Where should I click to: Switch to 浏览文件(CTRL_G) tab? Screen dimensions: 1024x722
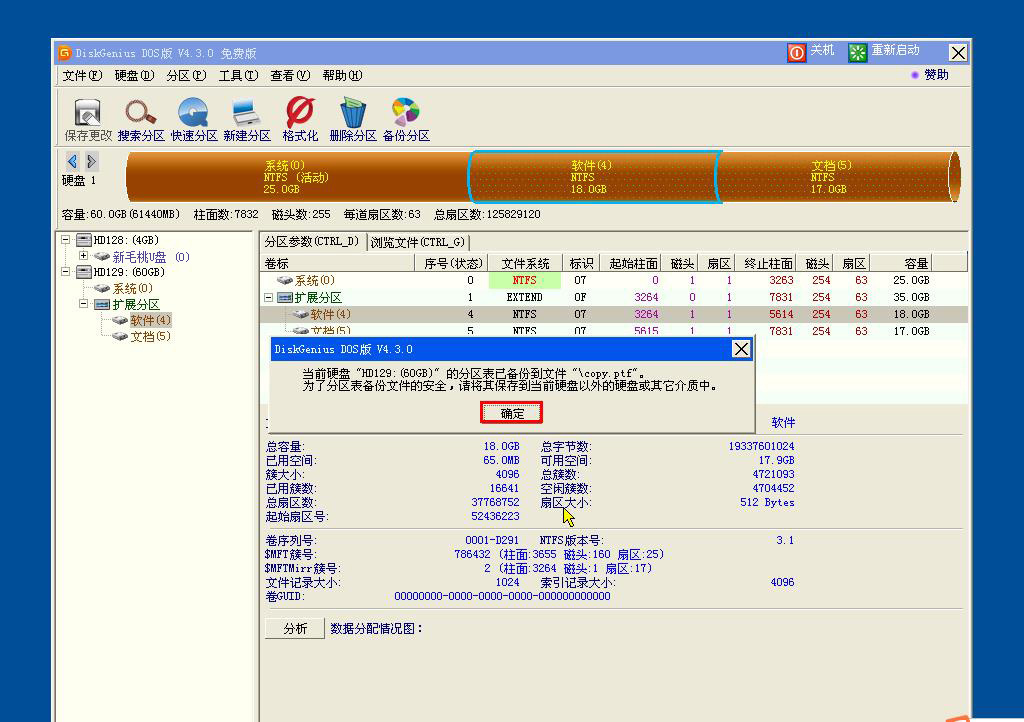pos(418,242)
